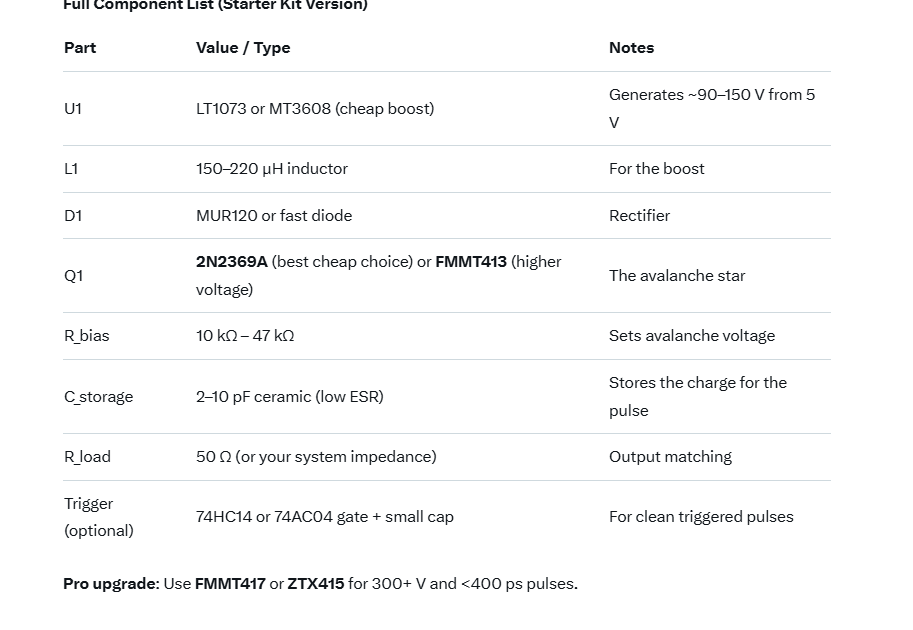Click the bold "FMMT413" text
The width and height of the screenshot is (913, 630).
(x=471, y=262)
